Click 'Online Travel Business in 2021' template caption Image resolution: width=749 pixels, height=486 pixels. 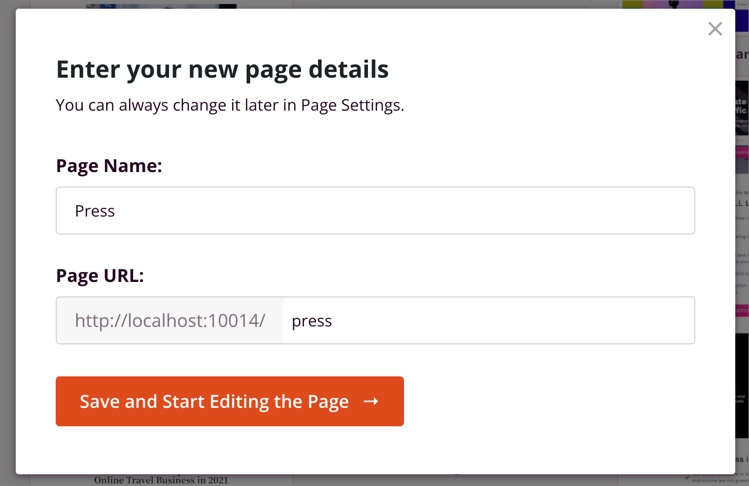pos(161,480)
